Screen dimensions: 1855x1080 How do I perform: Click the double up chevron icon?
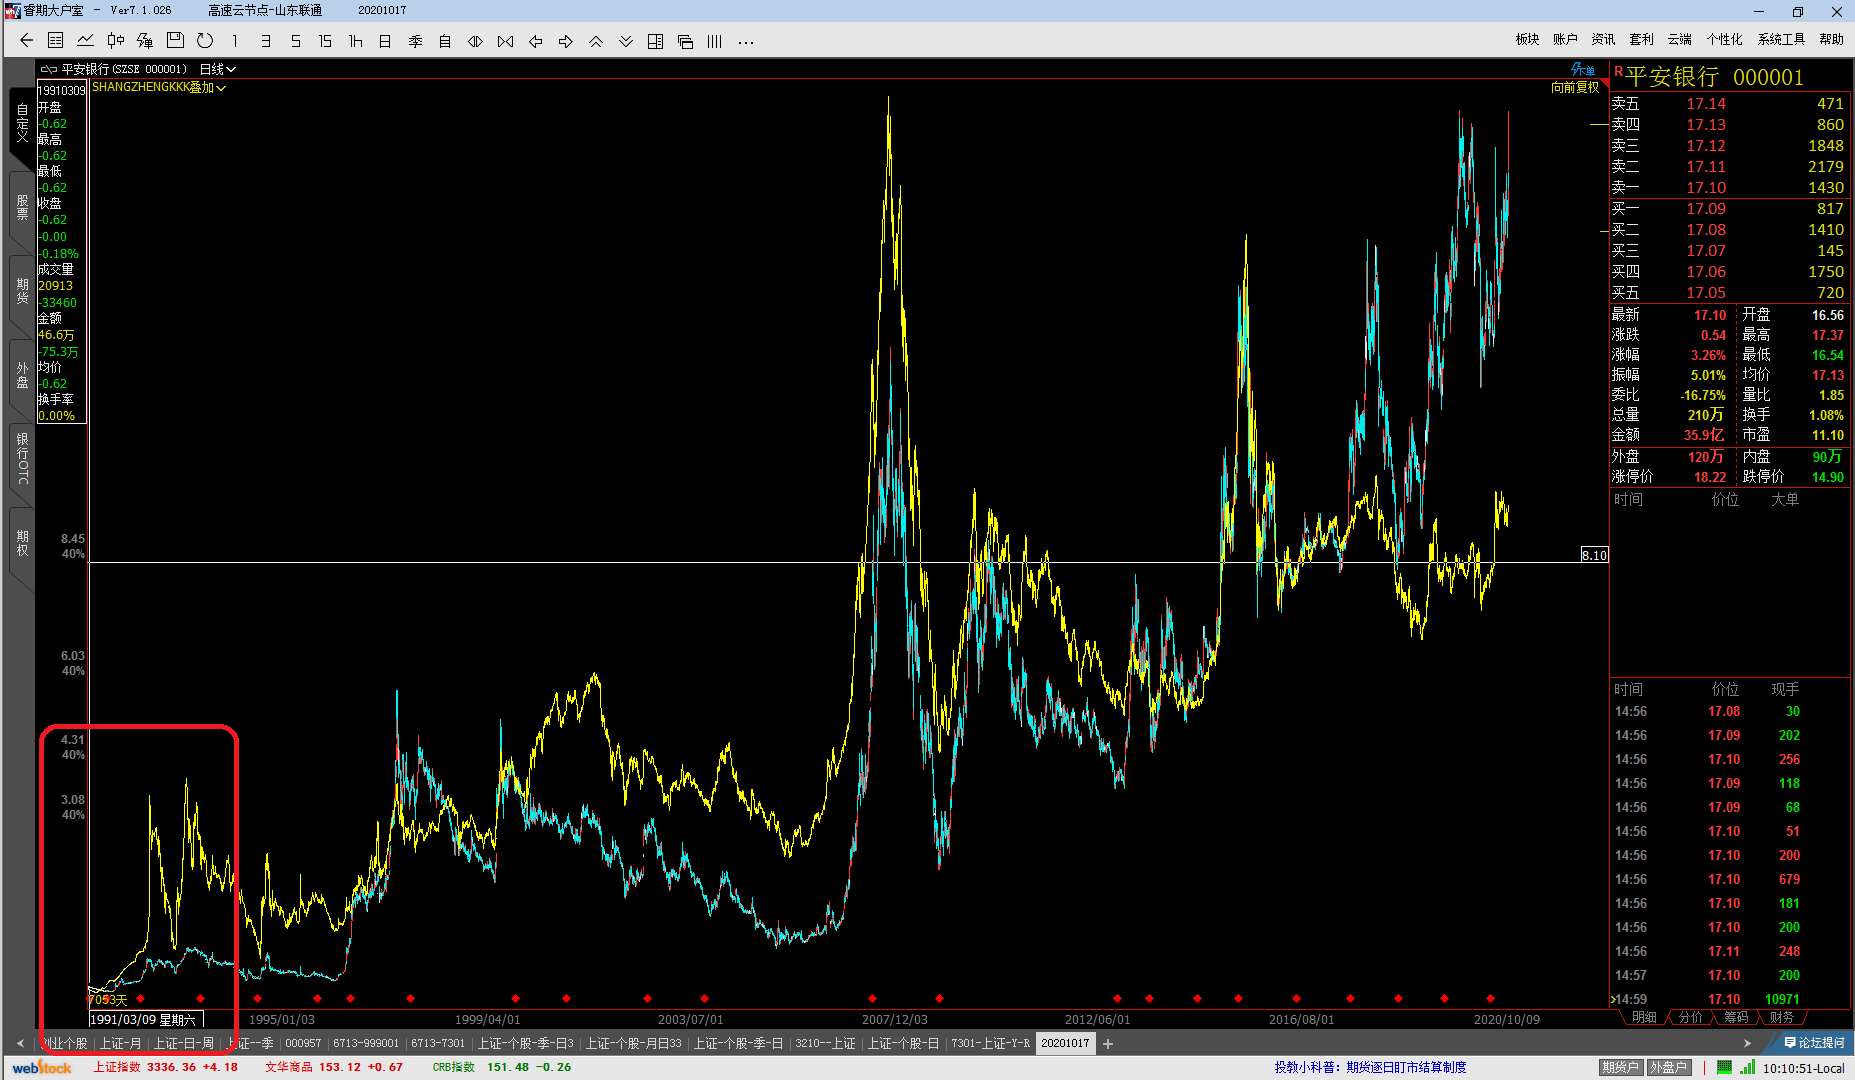click(595, 41)
